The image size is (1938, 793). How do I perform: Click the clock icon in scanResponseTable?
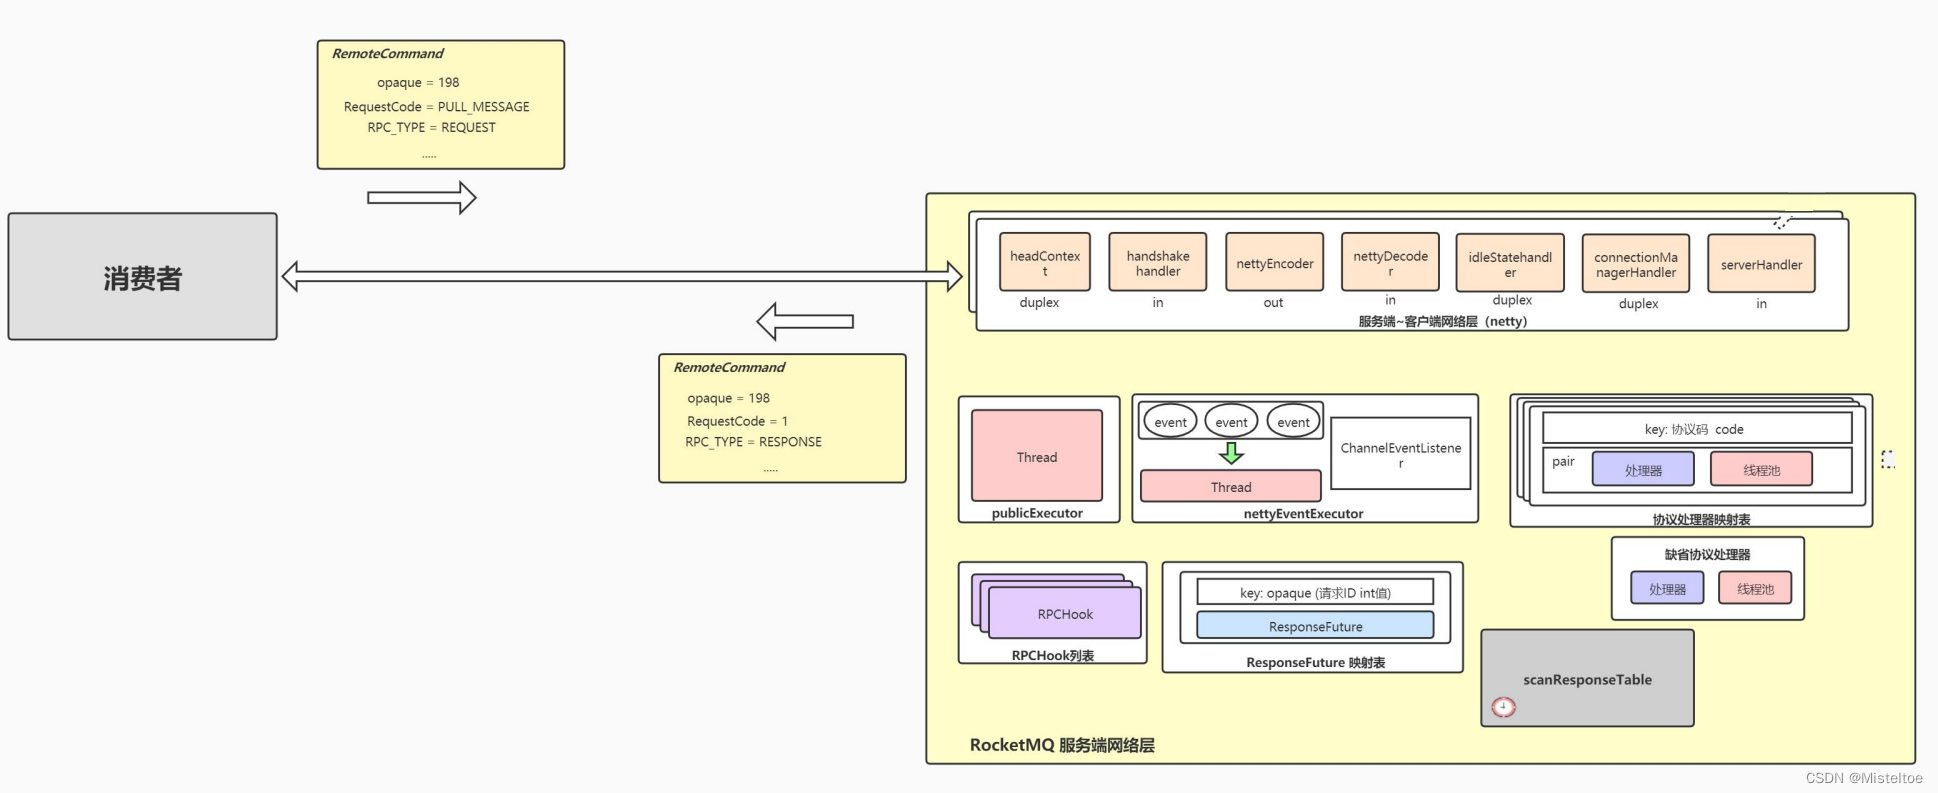(x=1503, y=707)
